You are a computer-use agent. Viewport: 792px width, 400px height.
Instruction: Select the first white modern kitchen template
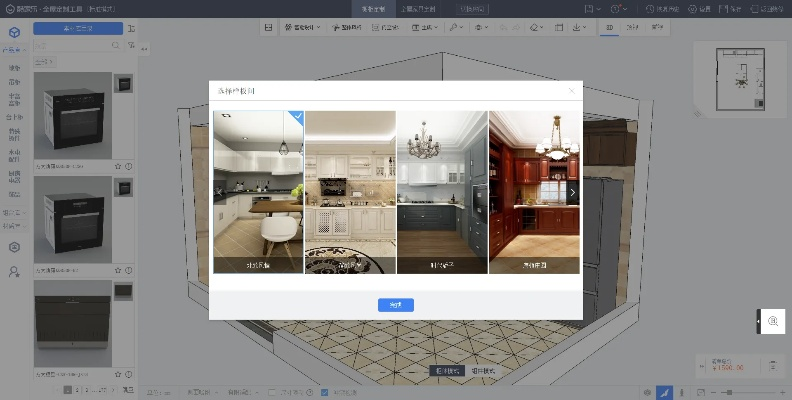tap(258, 192)
